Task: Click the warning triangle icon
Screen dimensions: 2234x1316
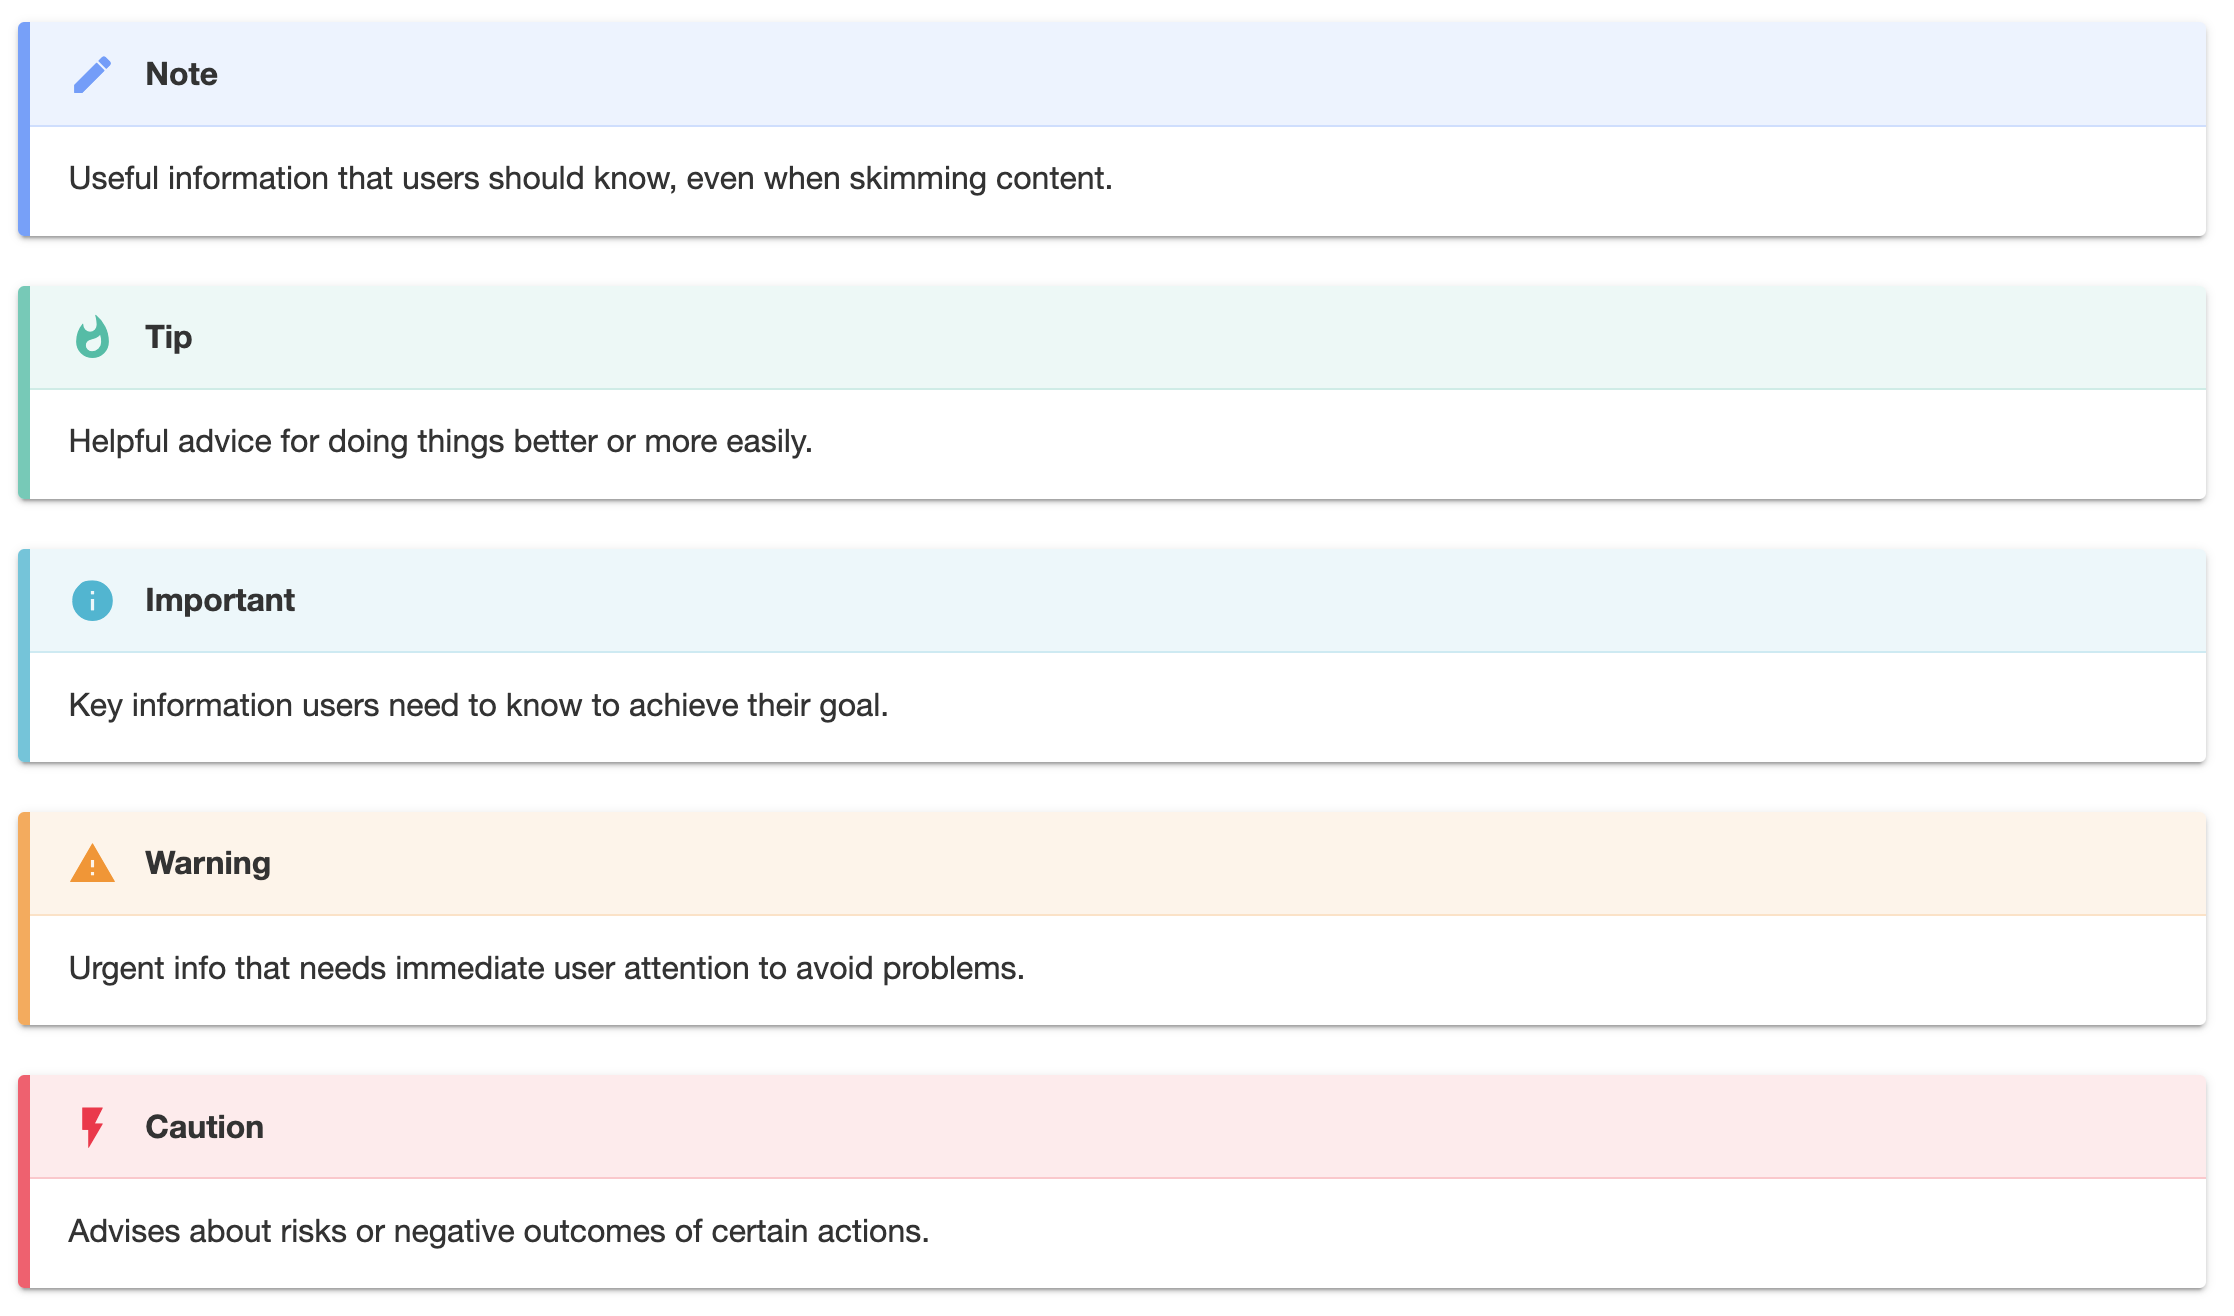Action: pyautogui.click(x=92, y=864)
